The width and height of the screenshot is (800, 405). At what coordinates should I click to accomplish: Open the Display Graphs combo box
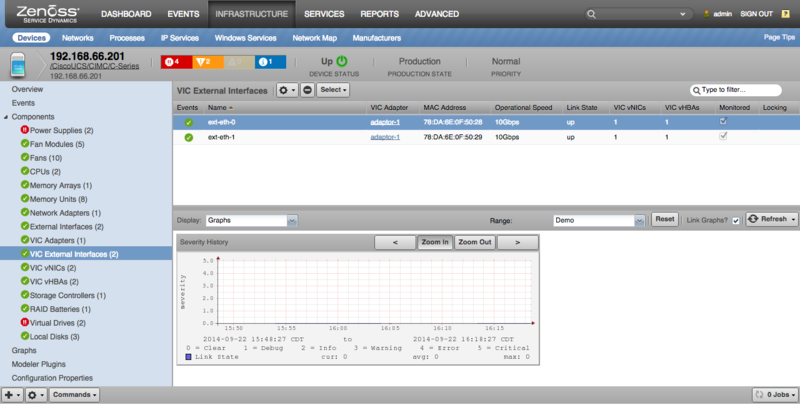(x=252, y=220)
